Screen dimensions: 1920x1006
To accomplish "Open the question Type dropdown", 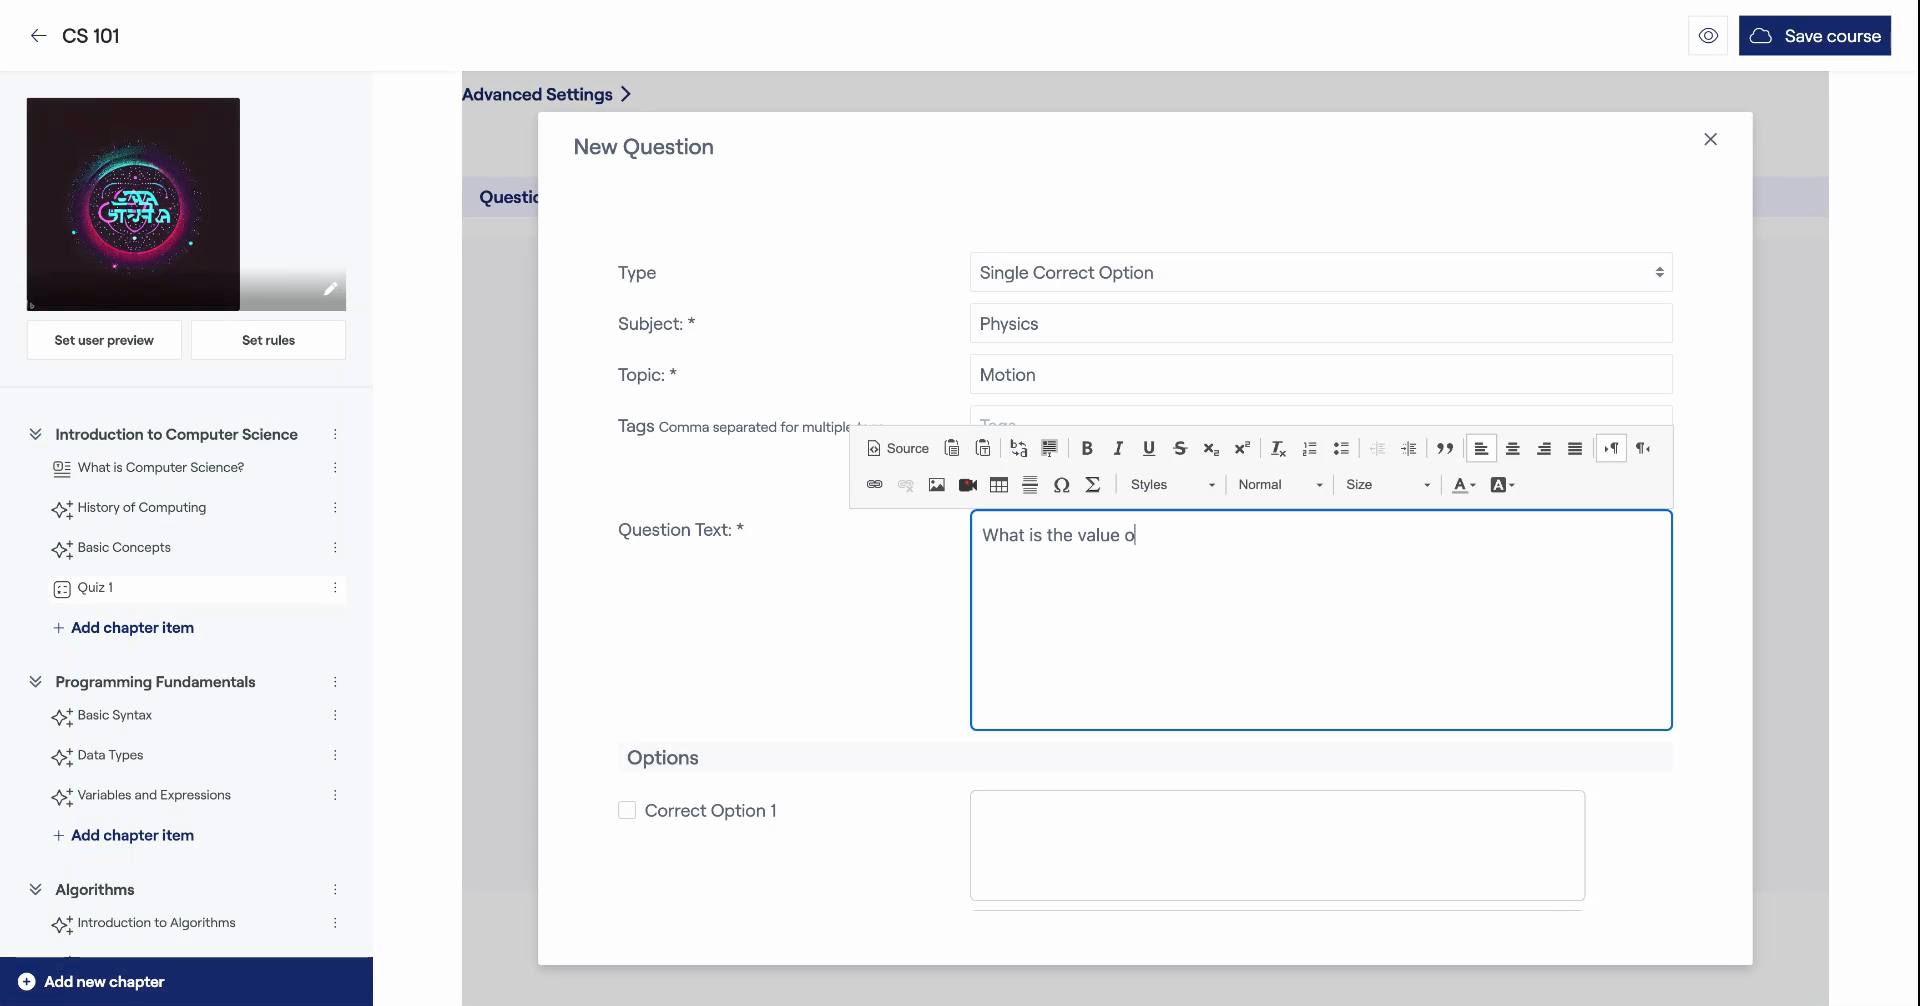I will [x=1320, y=273].
